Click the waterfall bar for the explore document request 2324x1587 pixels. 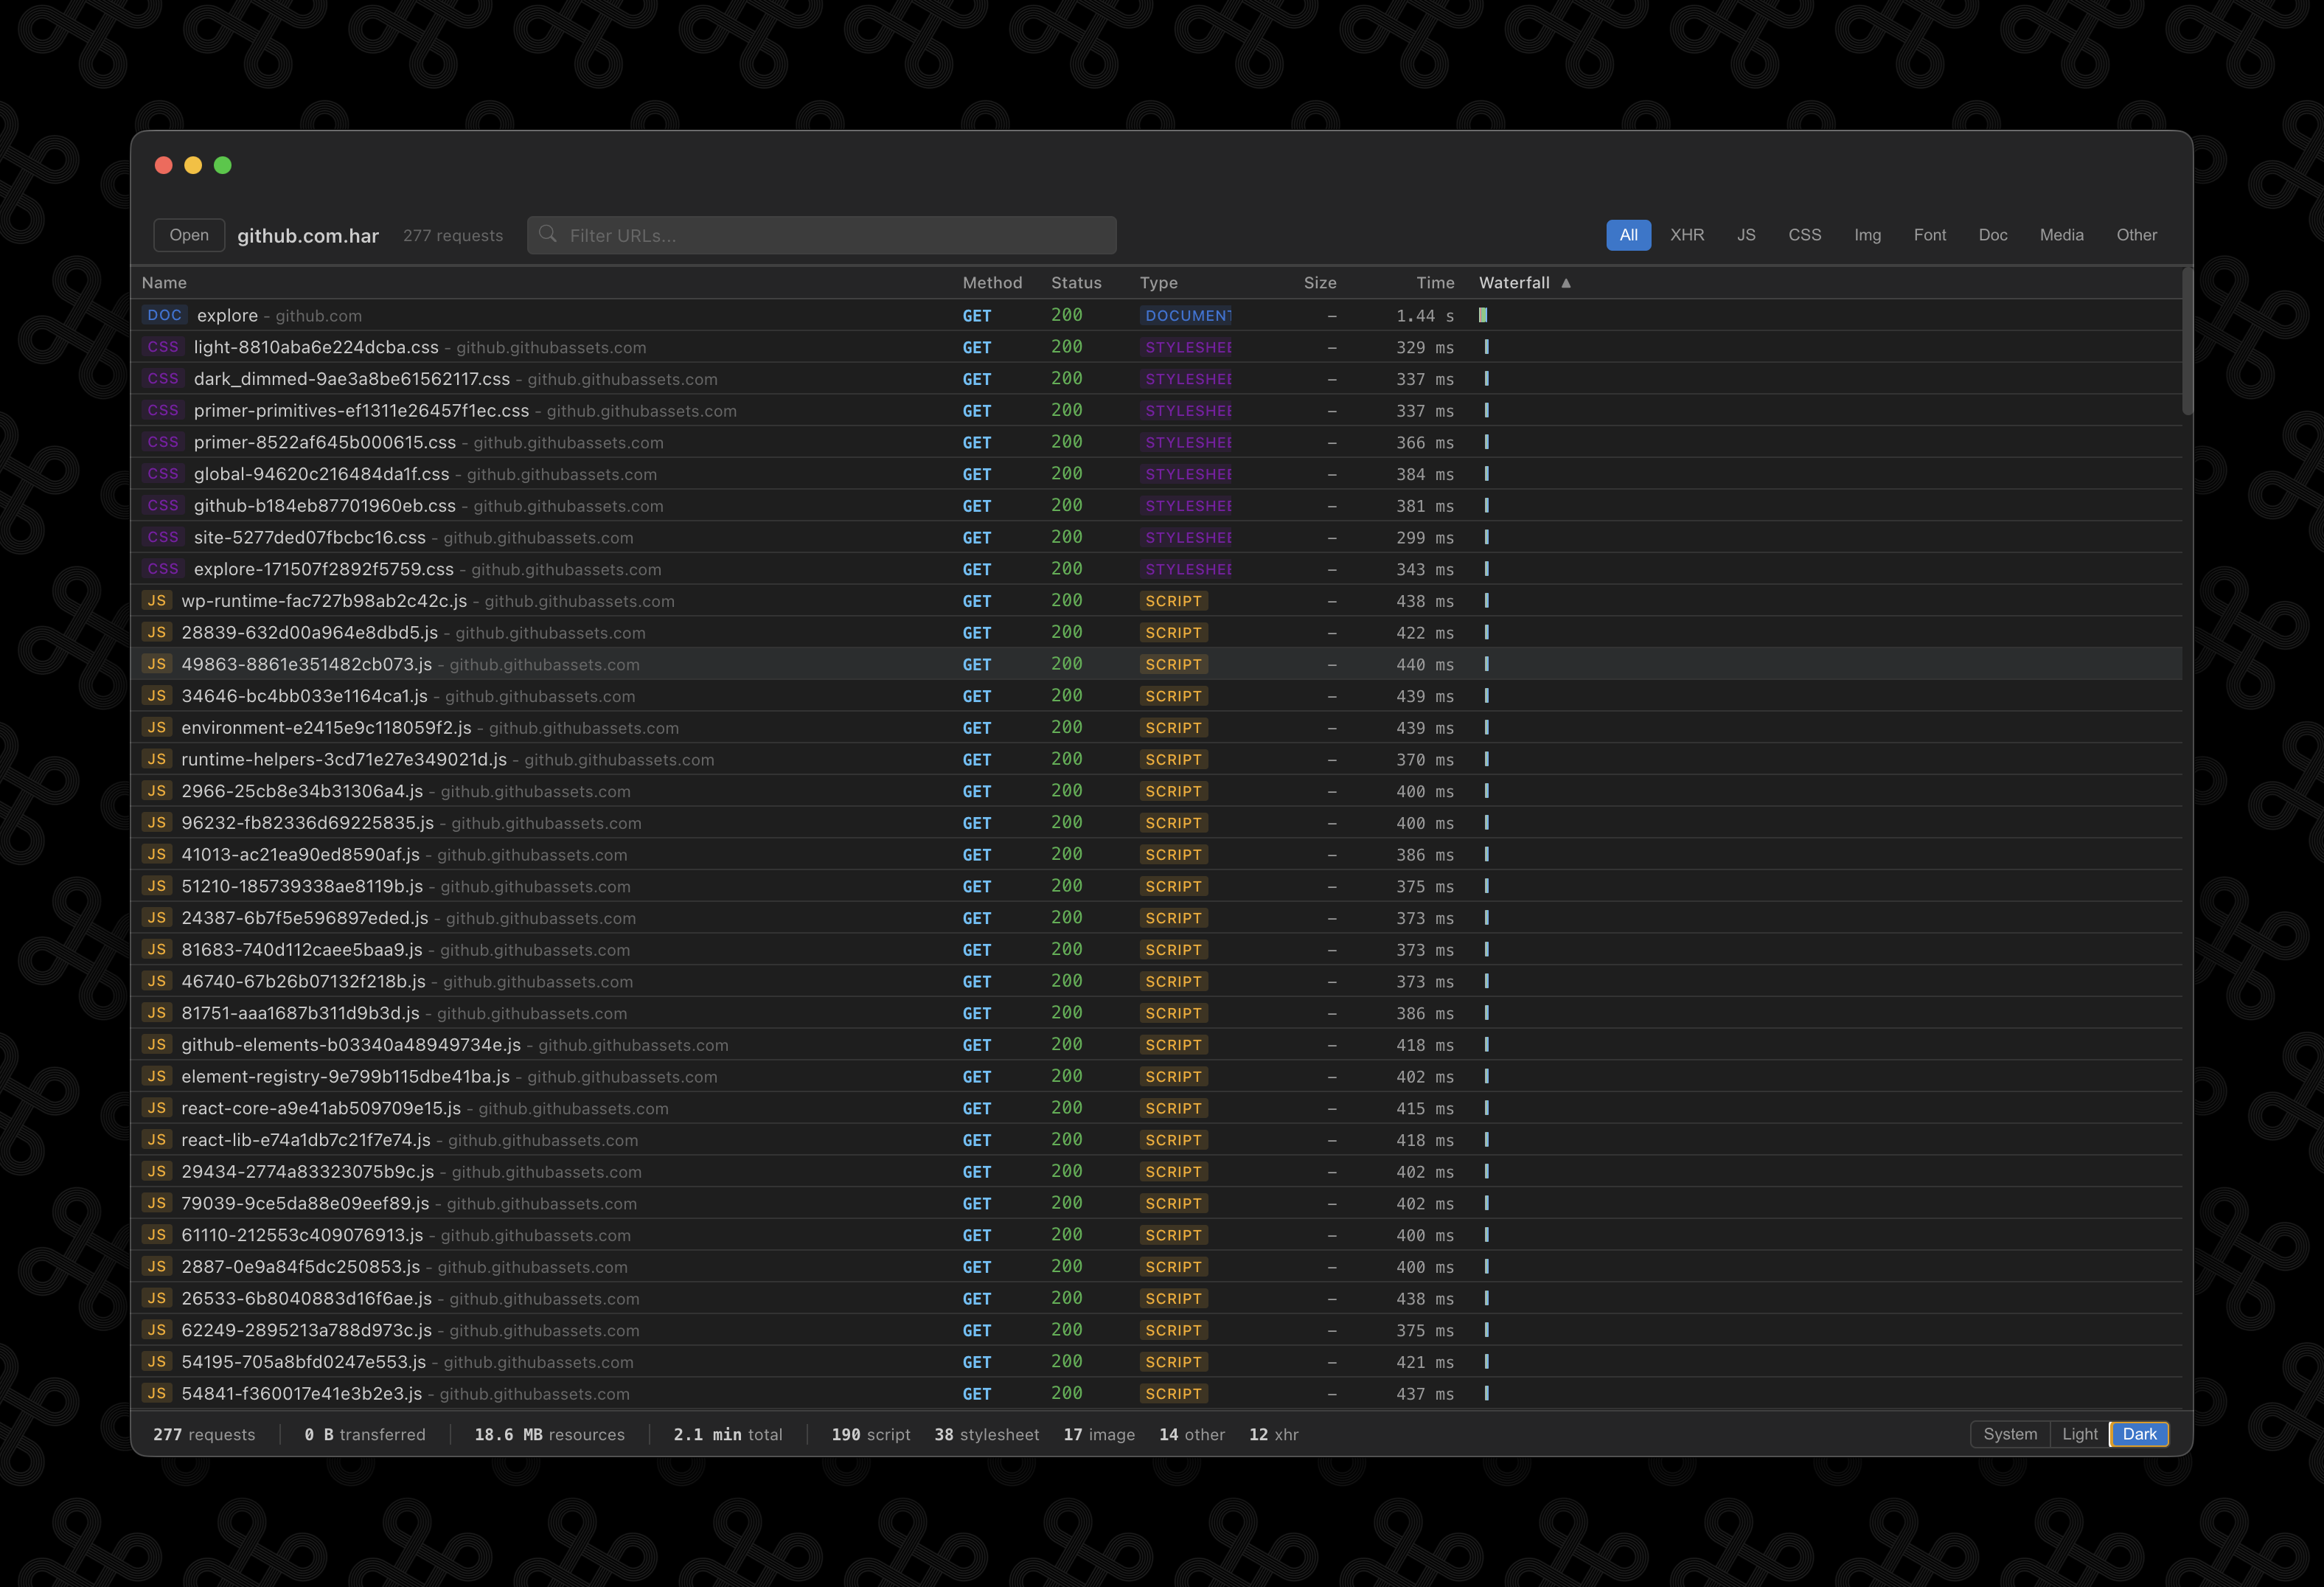[x=1484, y=314]
